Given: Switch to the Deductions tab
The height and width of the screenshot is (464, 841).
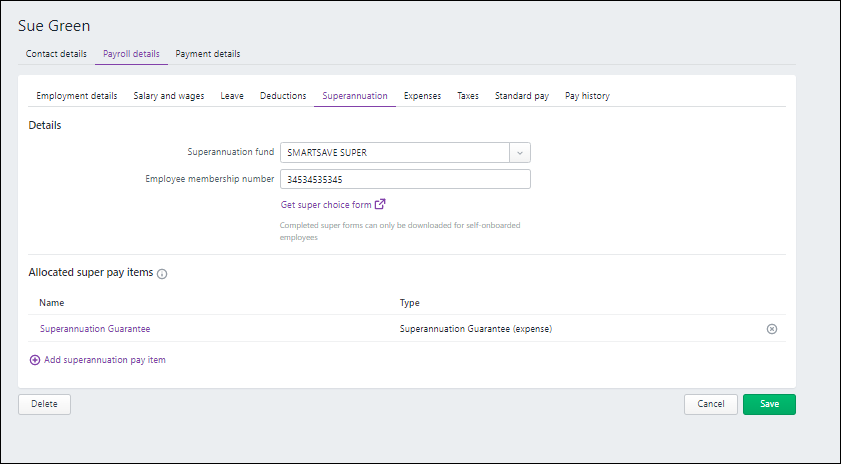Looking at the screenshot, I should tap(283, 96).
